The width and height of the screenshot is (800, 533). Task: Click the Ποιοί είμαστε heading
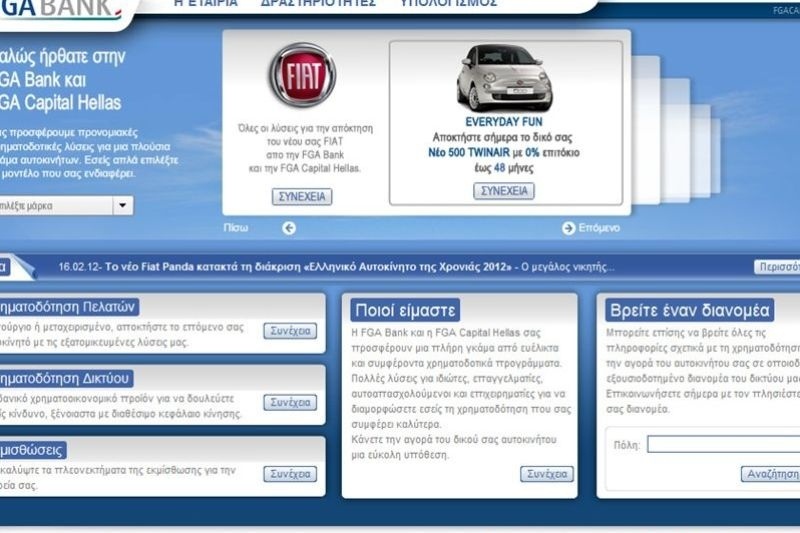pos(405,310)
